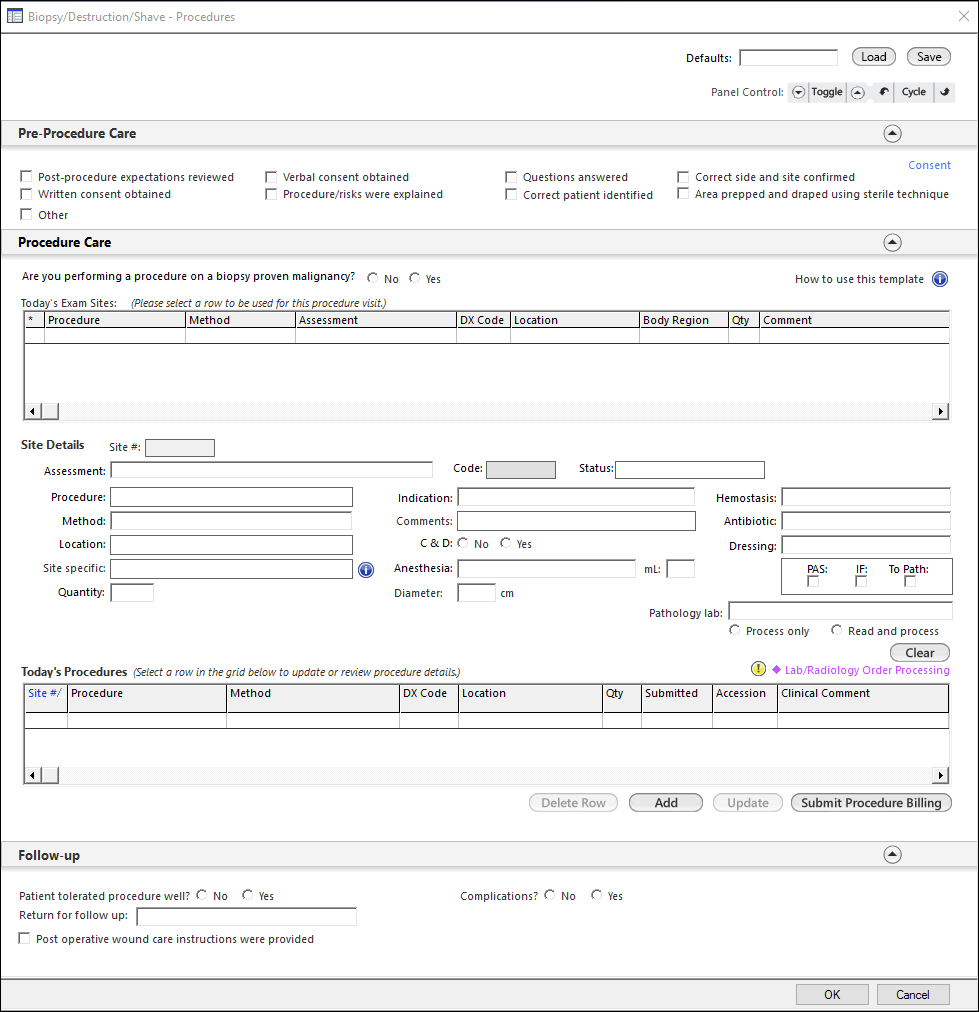The width and height of the screenshot is (979, 1012).
Task: Click the Method field in Site Details
Action: (x=232, y=521)
